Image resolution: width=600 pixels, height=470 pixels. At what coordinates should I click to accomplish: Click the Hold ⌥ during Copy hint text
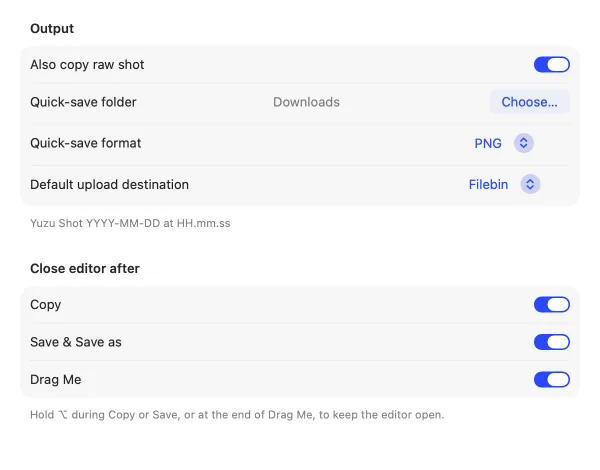pos(237,415)
